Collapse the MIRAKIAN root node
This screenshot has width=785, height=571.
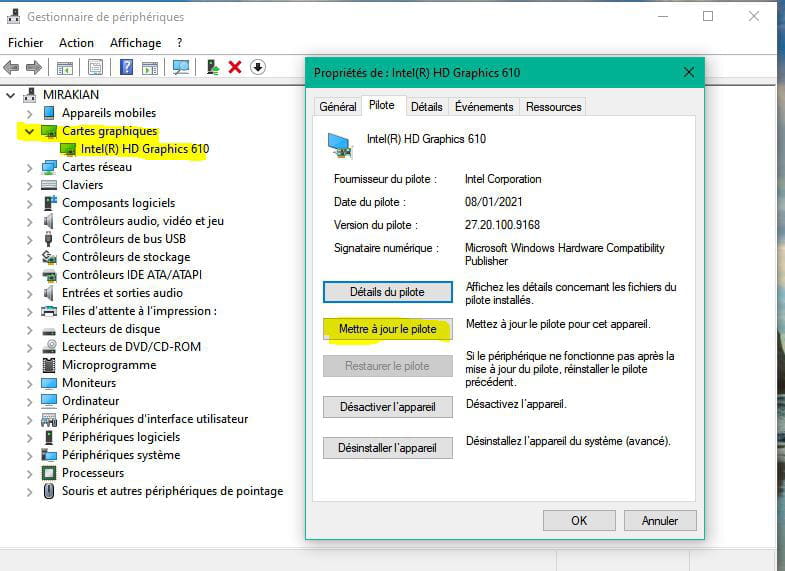coord(11,95)
